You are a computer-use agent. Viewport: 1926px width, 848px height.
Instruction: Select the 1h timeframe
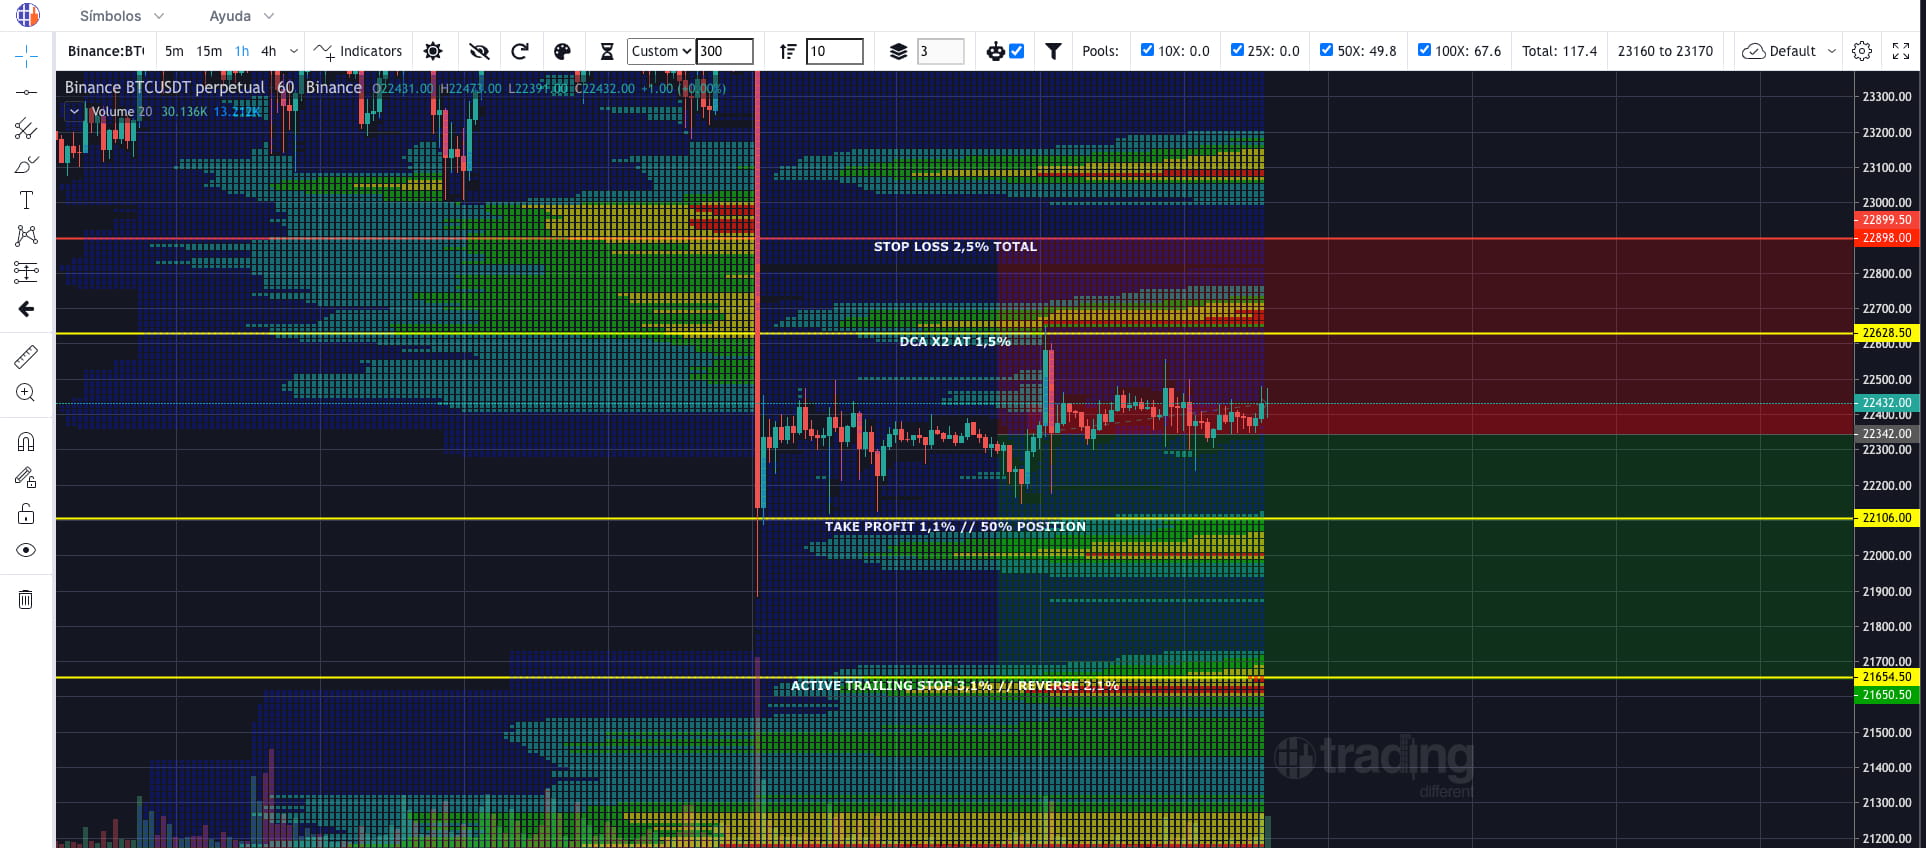(242, 51)
